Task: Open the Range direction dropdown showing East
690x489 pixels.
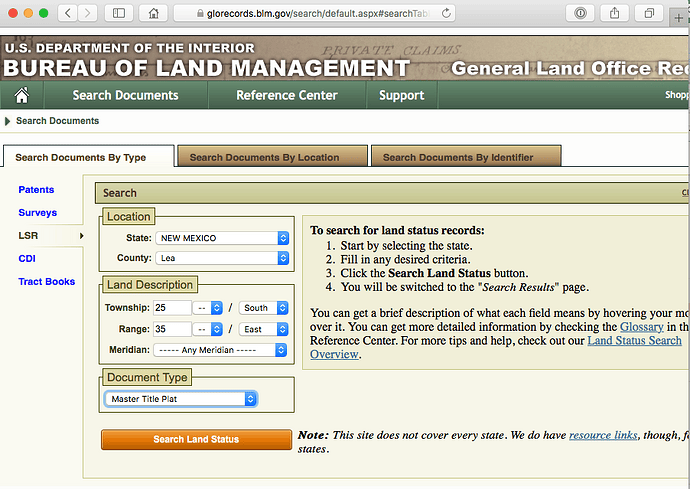Action: 264,329
